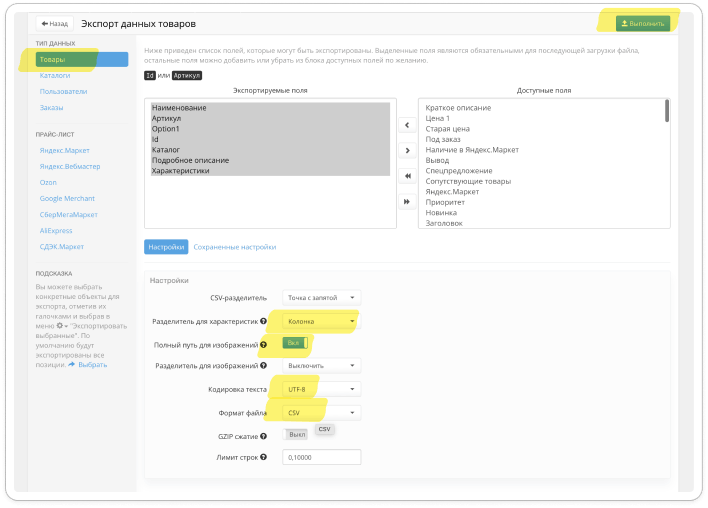Select Старая цена in available fields
The width and height of the screenshot is (708, 508).
coord(447,129)
